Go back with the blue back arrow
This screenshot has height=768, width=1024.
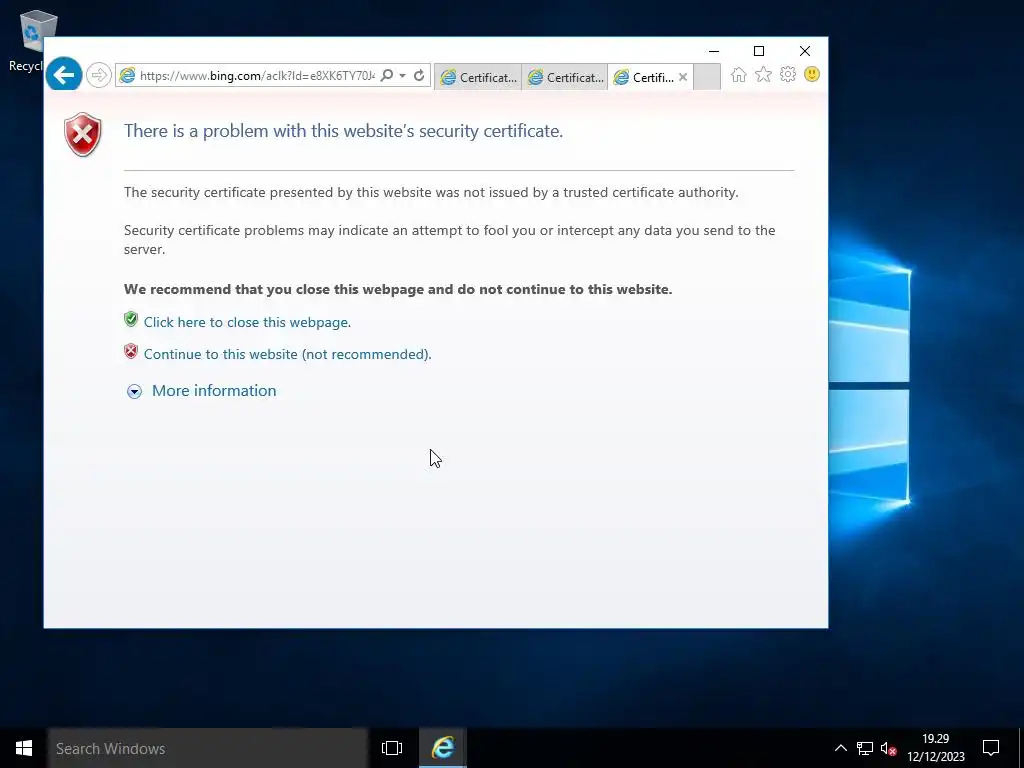point(64,75)
